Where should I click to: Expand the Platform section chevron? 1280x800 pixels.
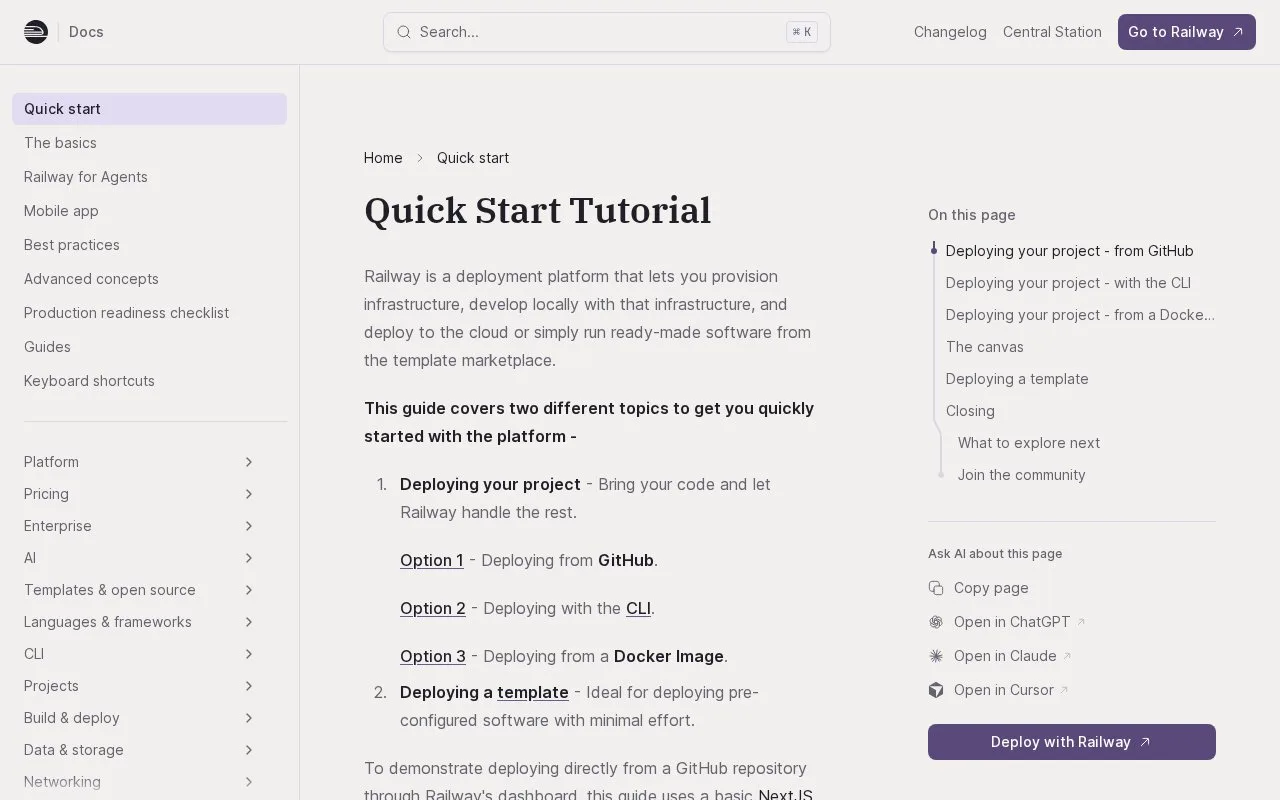click(249, 462)
